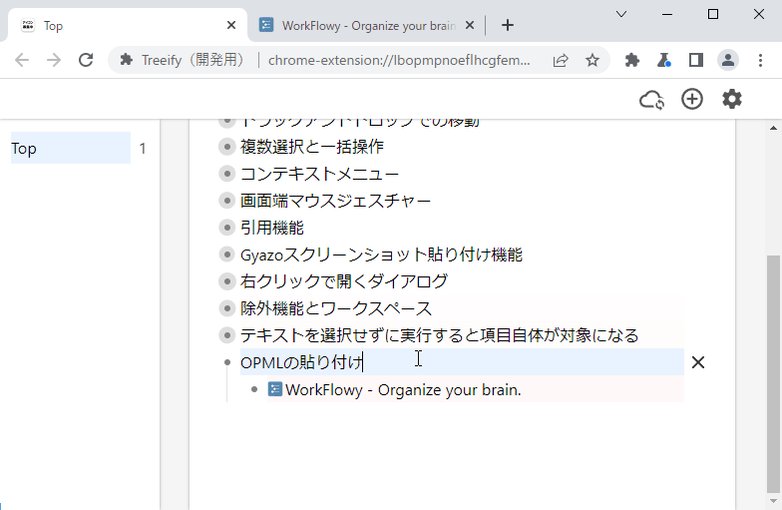Switch to WorkFlowy - Organize your brain tab
This screenshot has width=782, height=510.
(368, 25)
